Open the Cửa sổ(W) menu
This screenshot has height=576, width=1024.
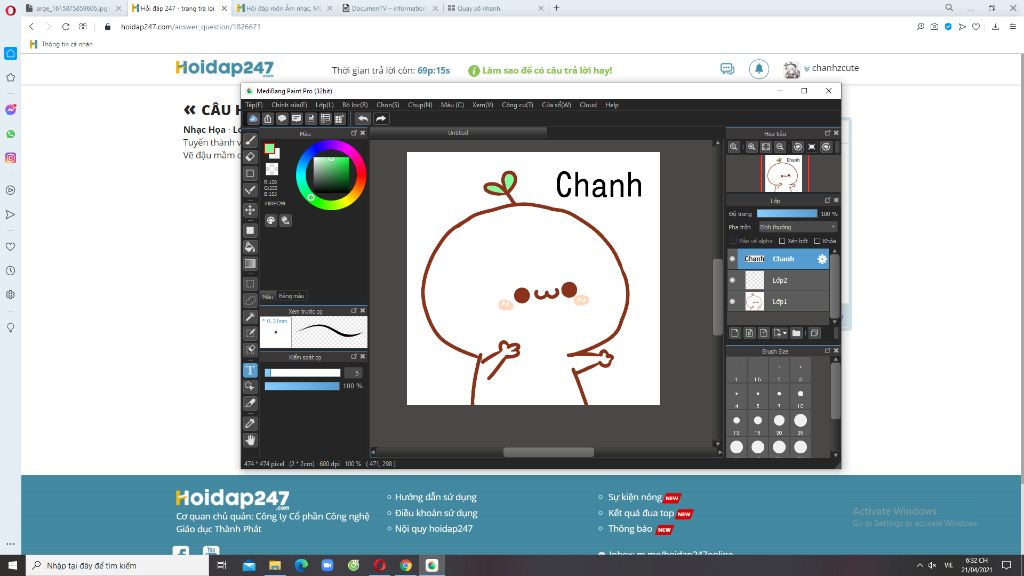[x=556, y=104]
